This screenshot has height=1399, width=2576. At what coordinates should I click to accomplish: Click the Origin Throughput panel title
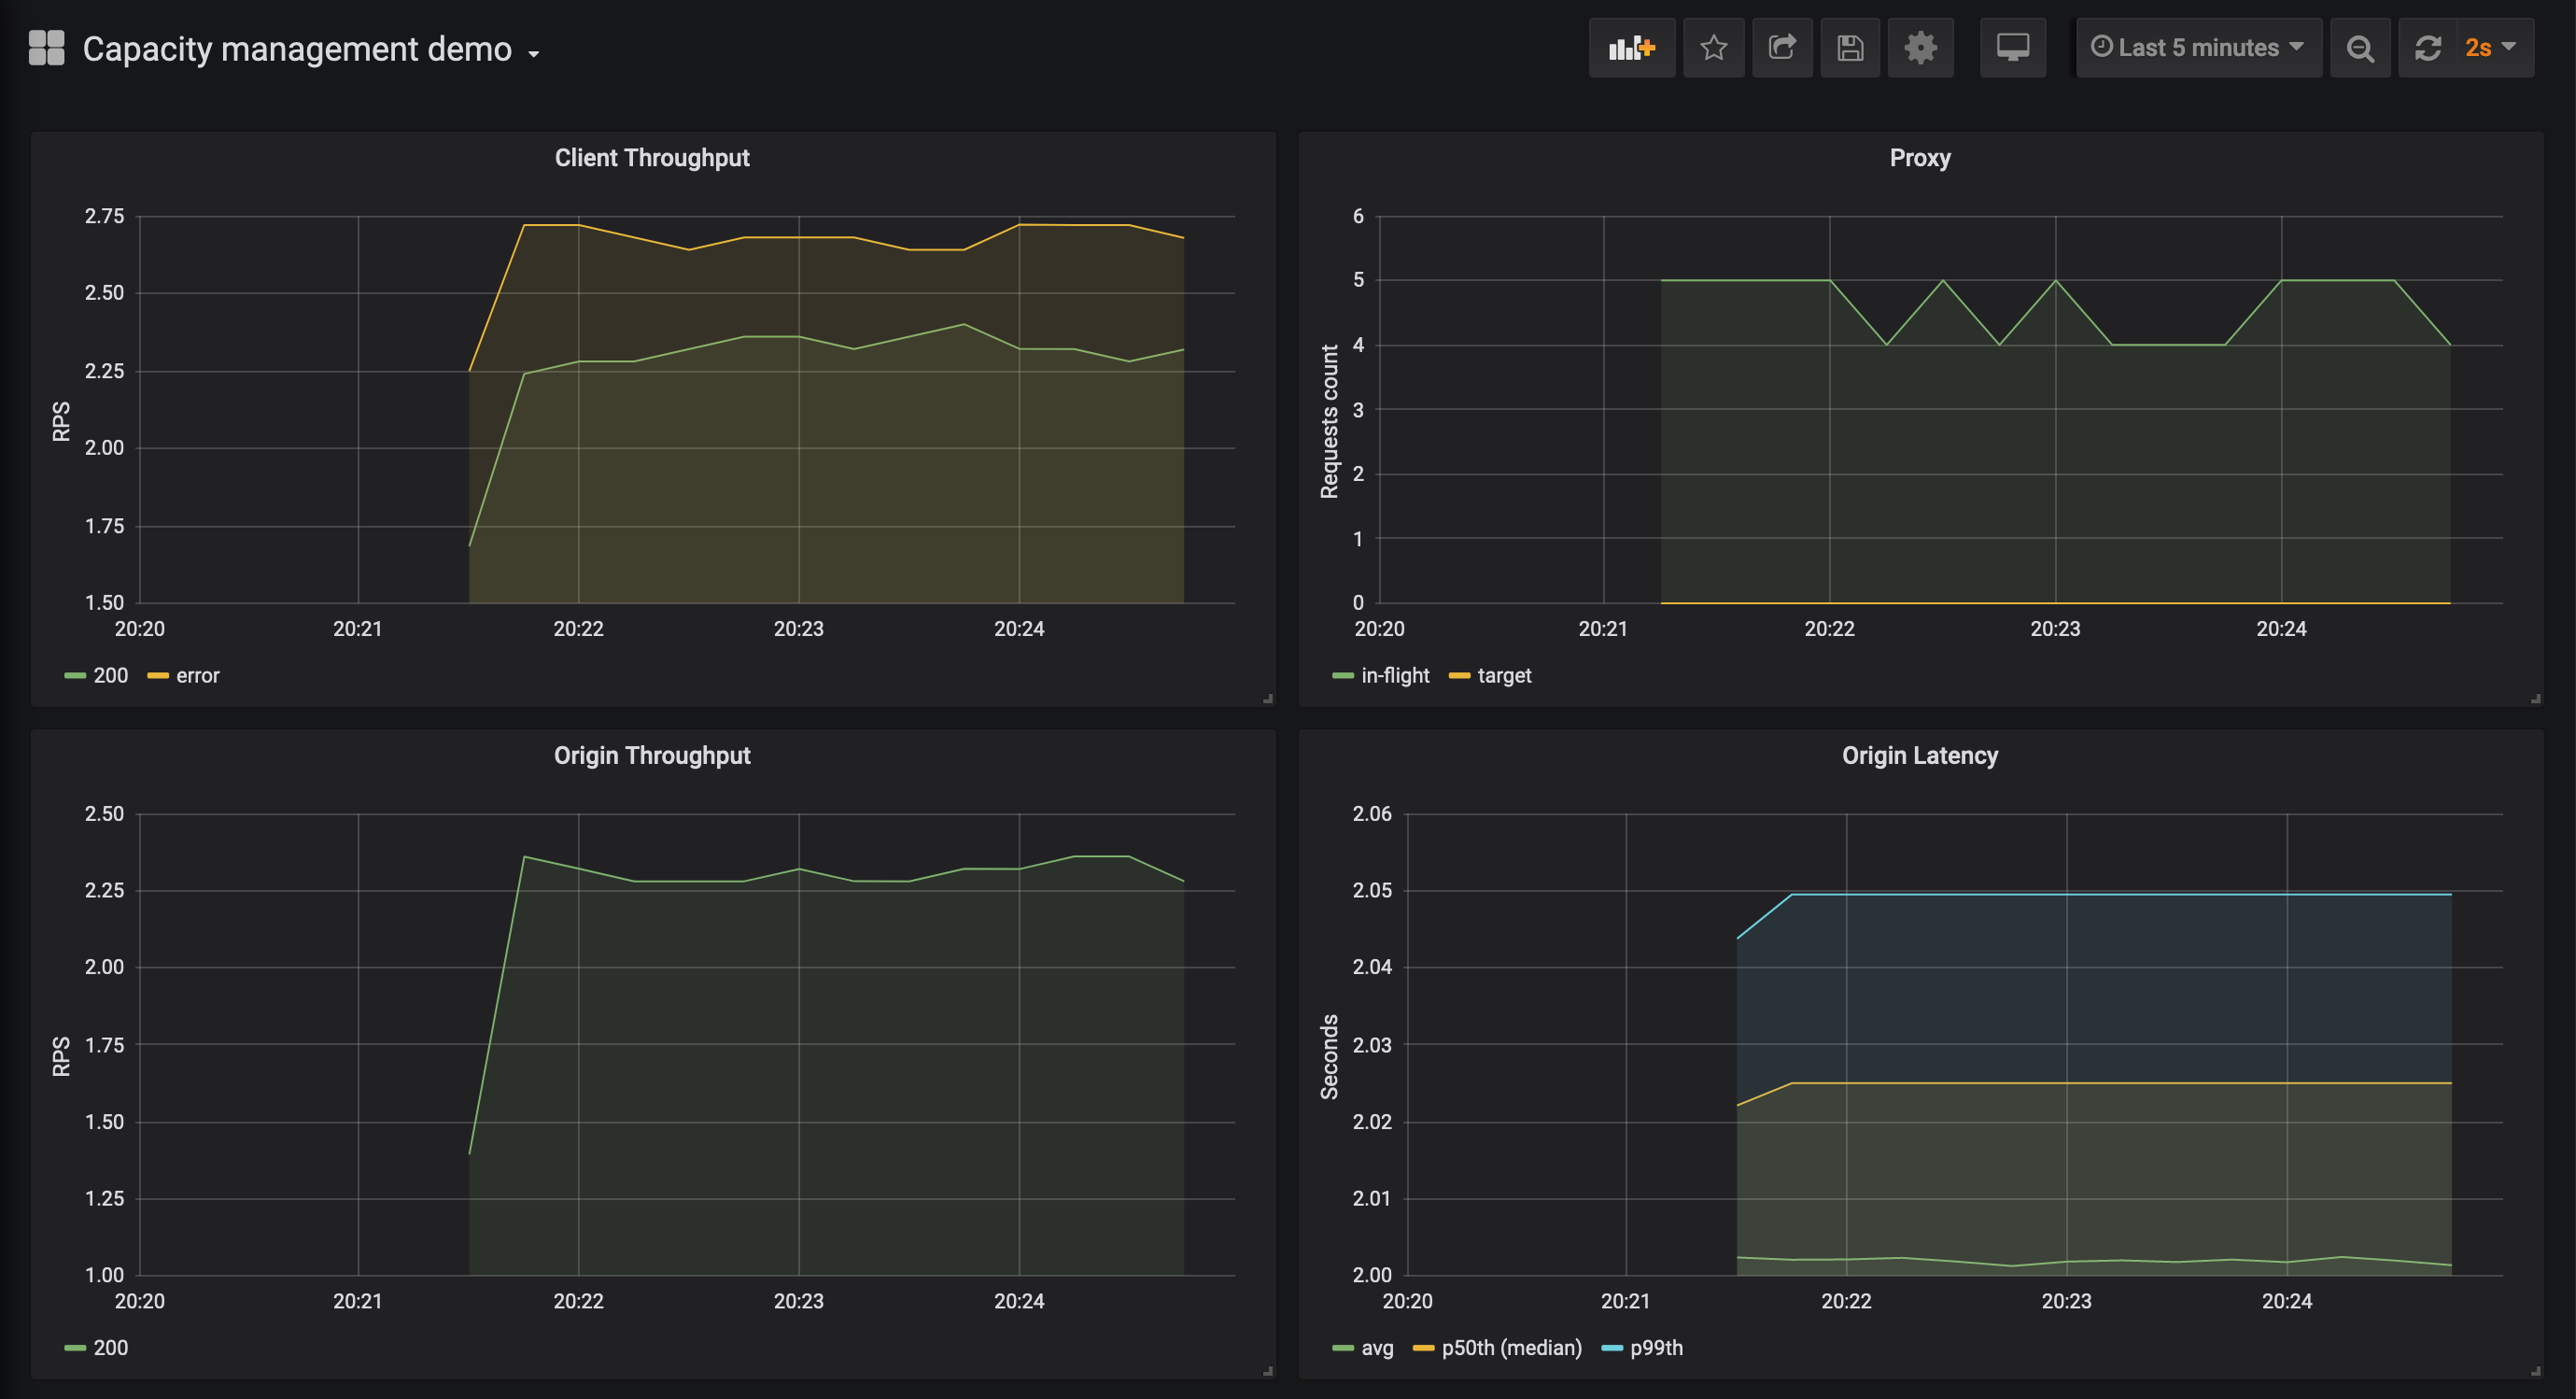click(652, 756)
